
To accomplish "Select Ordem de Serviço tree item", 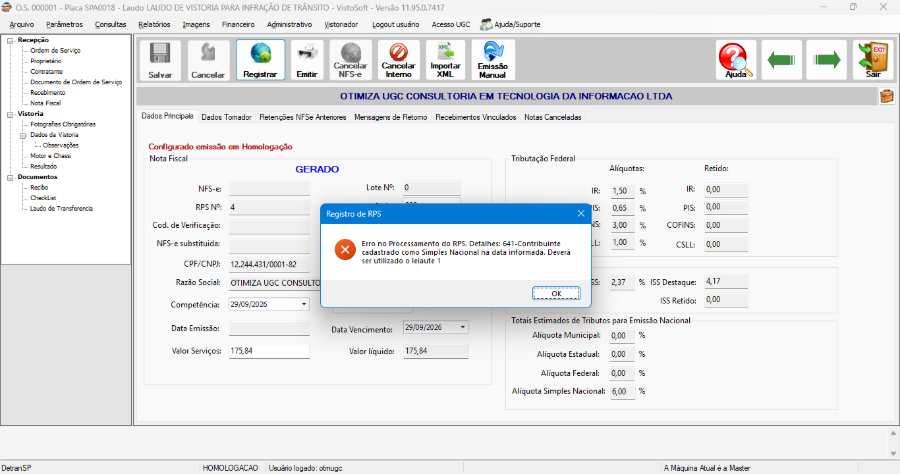I will 55,50.
